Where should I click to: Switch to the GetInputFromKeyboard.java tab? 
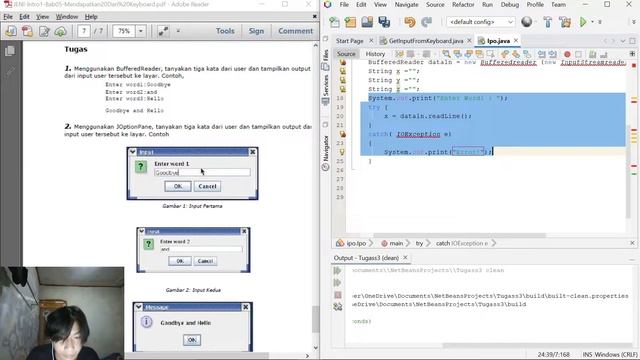[426, 41]
